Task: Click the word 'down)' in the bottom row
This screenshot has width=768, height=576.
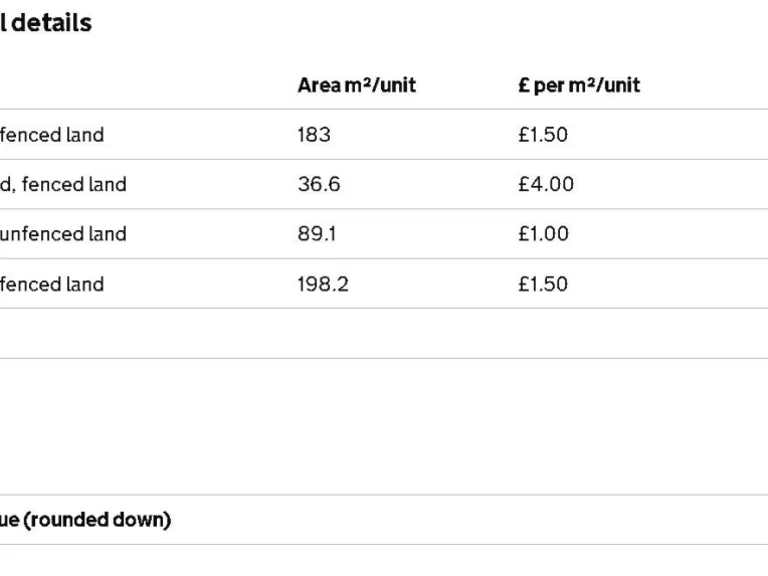Action: 143,520
